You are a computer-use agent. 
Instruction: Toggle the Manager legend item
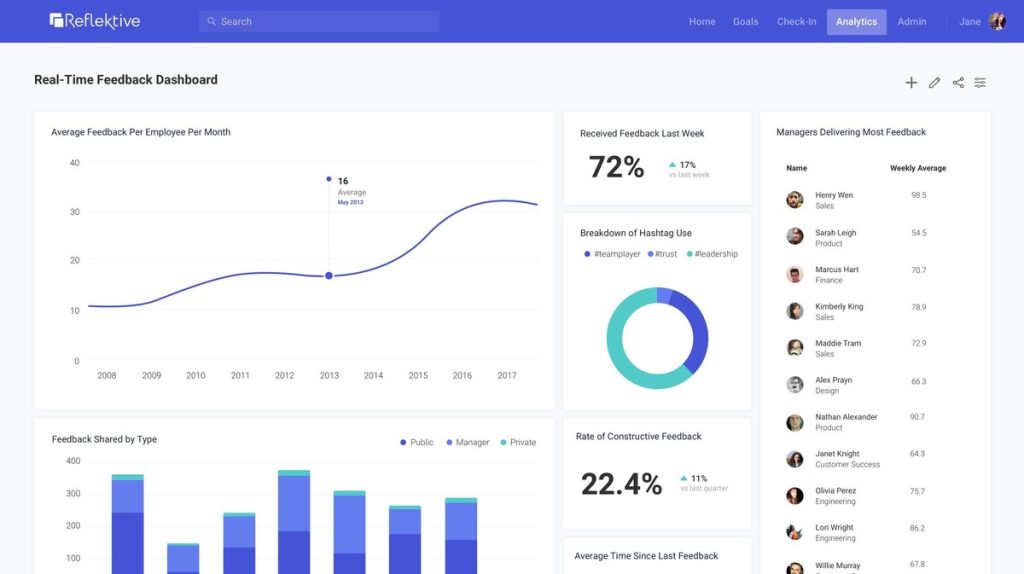pyautogui.click(x=466, y=442)
